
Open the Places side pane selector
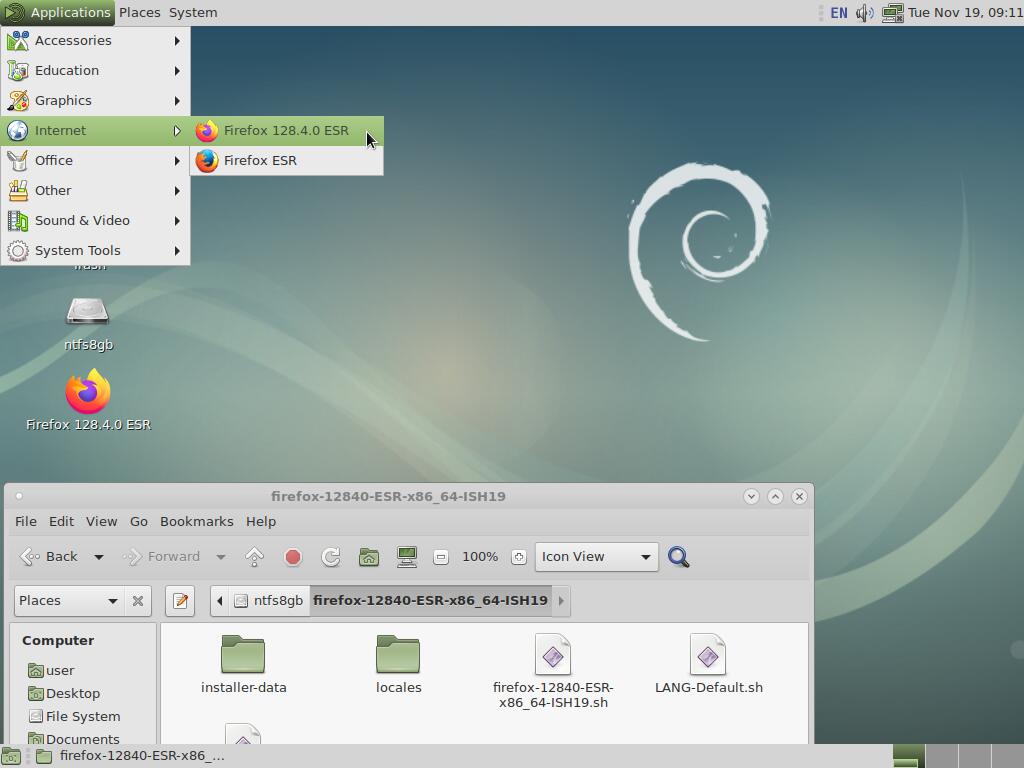(69, 601)
